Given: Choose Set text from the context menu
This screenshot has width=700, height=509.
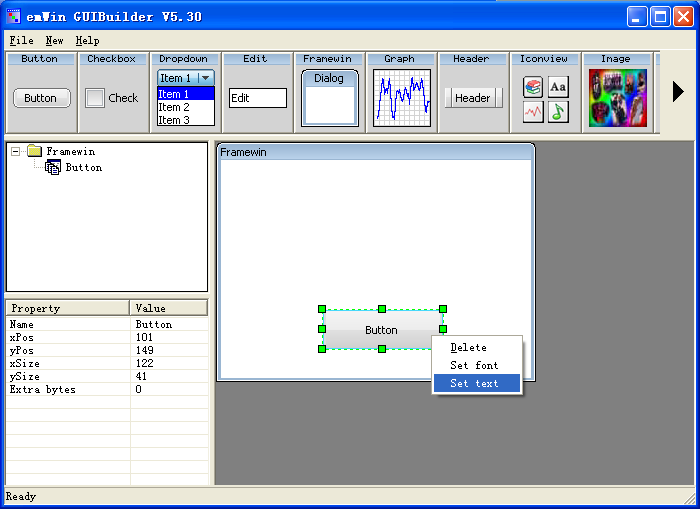Looking at the screenshot, I should 477,383.
